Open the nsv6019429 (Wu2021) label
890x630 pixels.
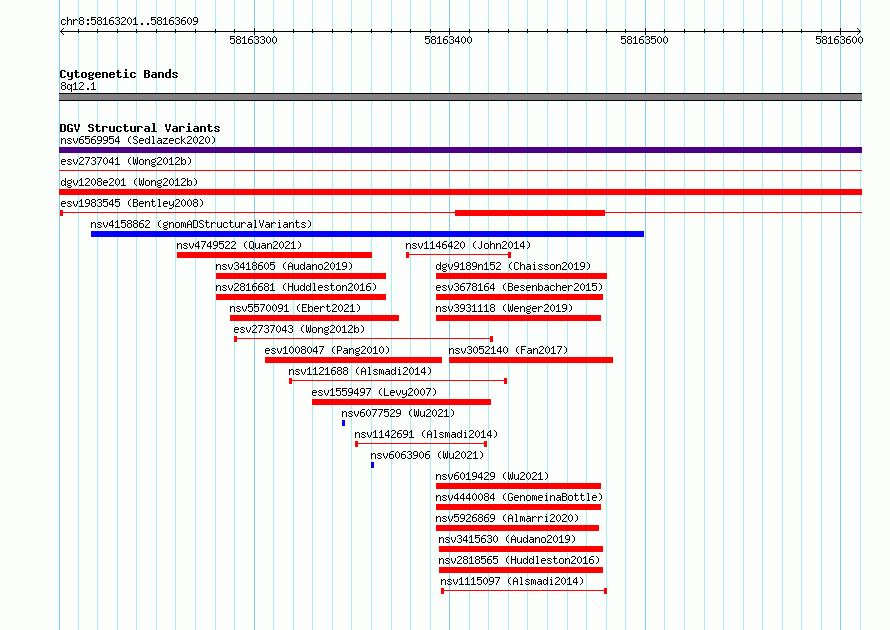492,476
